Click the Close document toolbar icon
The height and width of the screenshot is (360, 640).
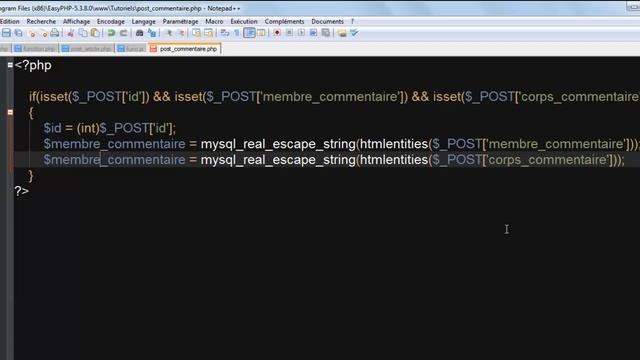32,33
